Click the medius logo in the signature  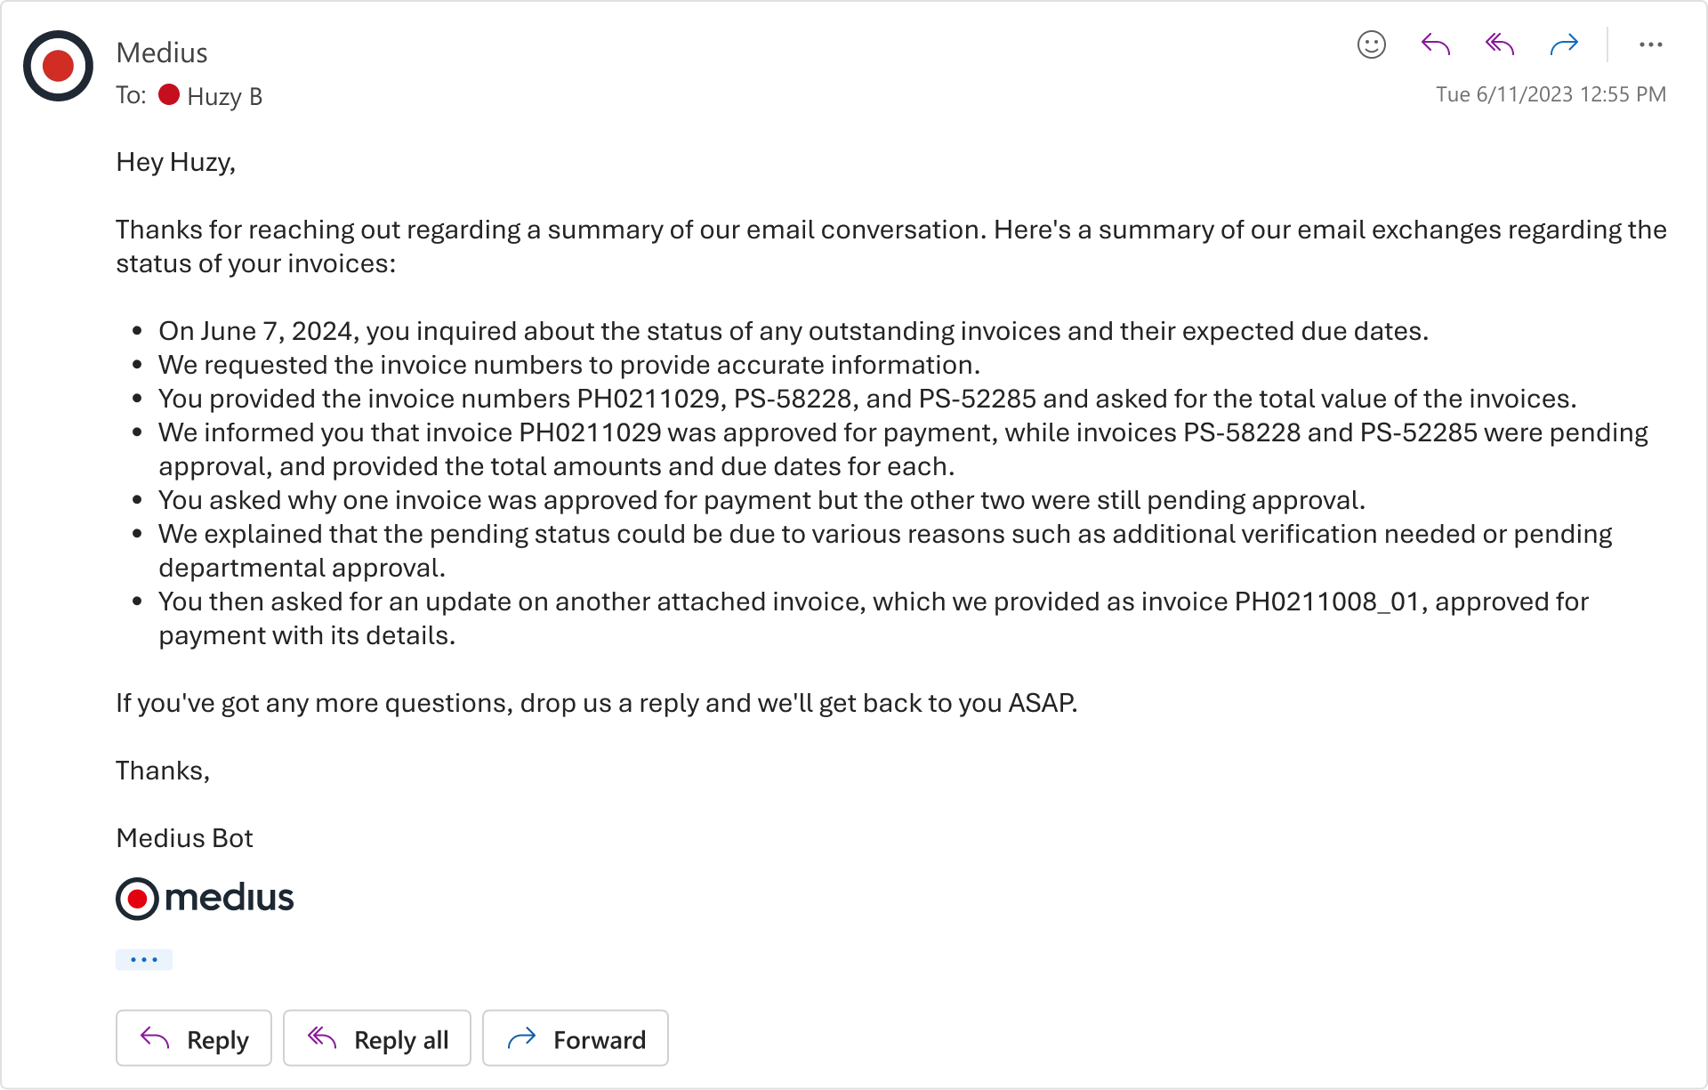click(204, 897)
